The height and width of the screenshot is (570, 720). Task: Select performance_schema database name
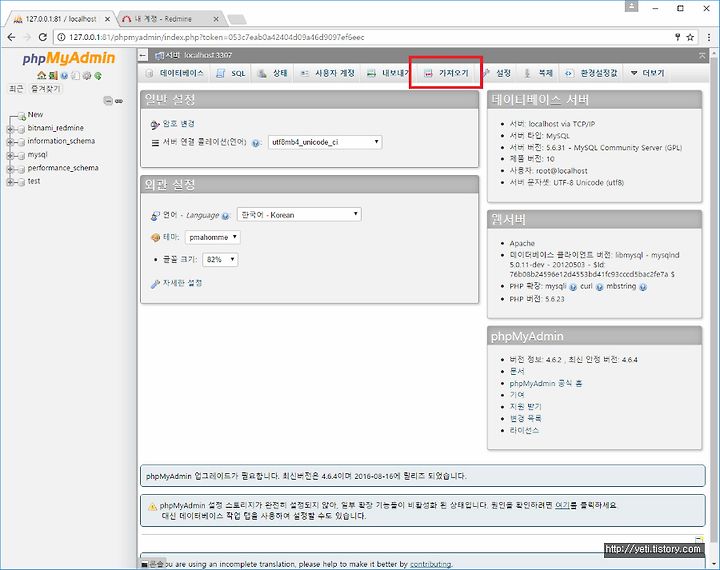click(x=63, y=168)
